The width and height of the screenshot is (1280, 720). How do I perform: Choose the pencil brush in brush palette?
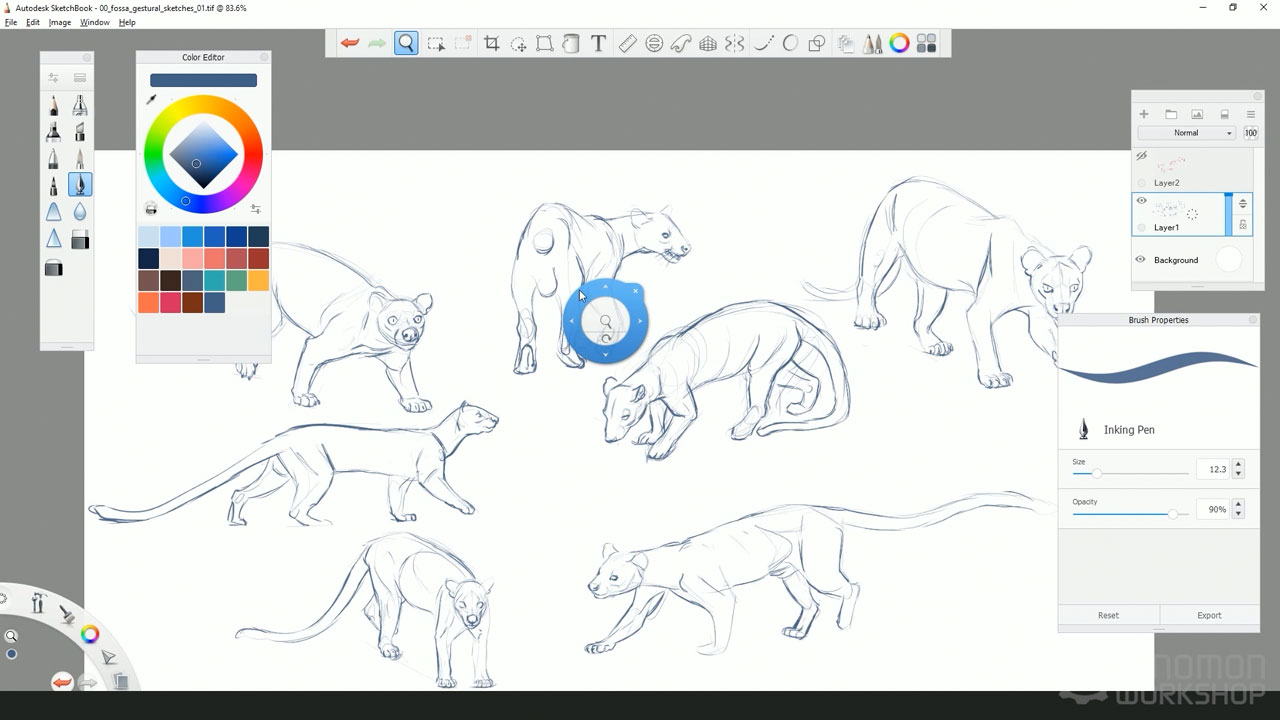tap(54, 106)
